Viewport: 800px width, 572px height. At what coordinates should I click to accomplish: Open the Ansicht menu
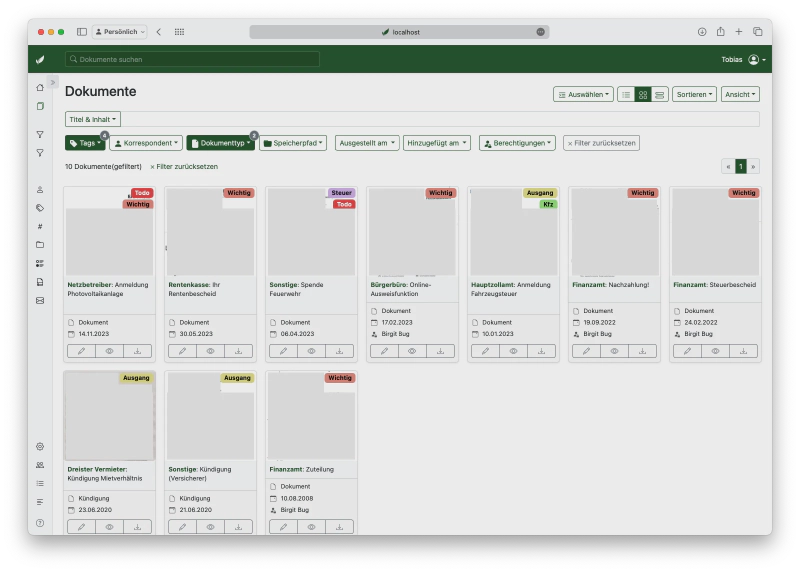point(740,94)
